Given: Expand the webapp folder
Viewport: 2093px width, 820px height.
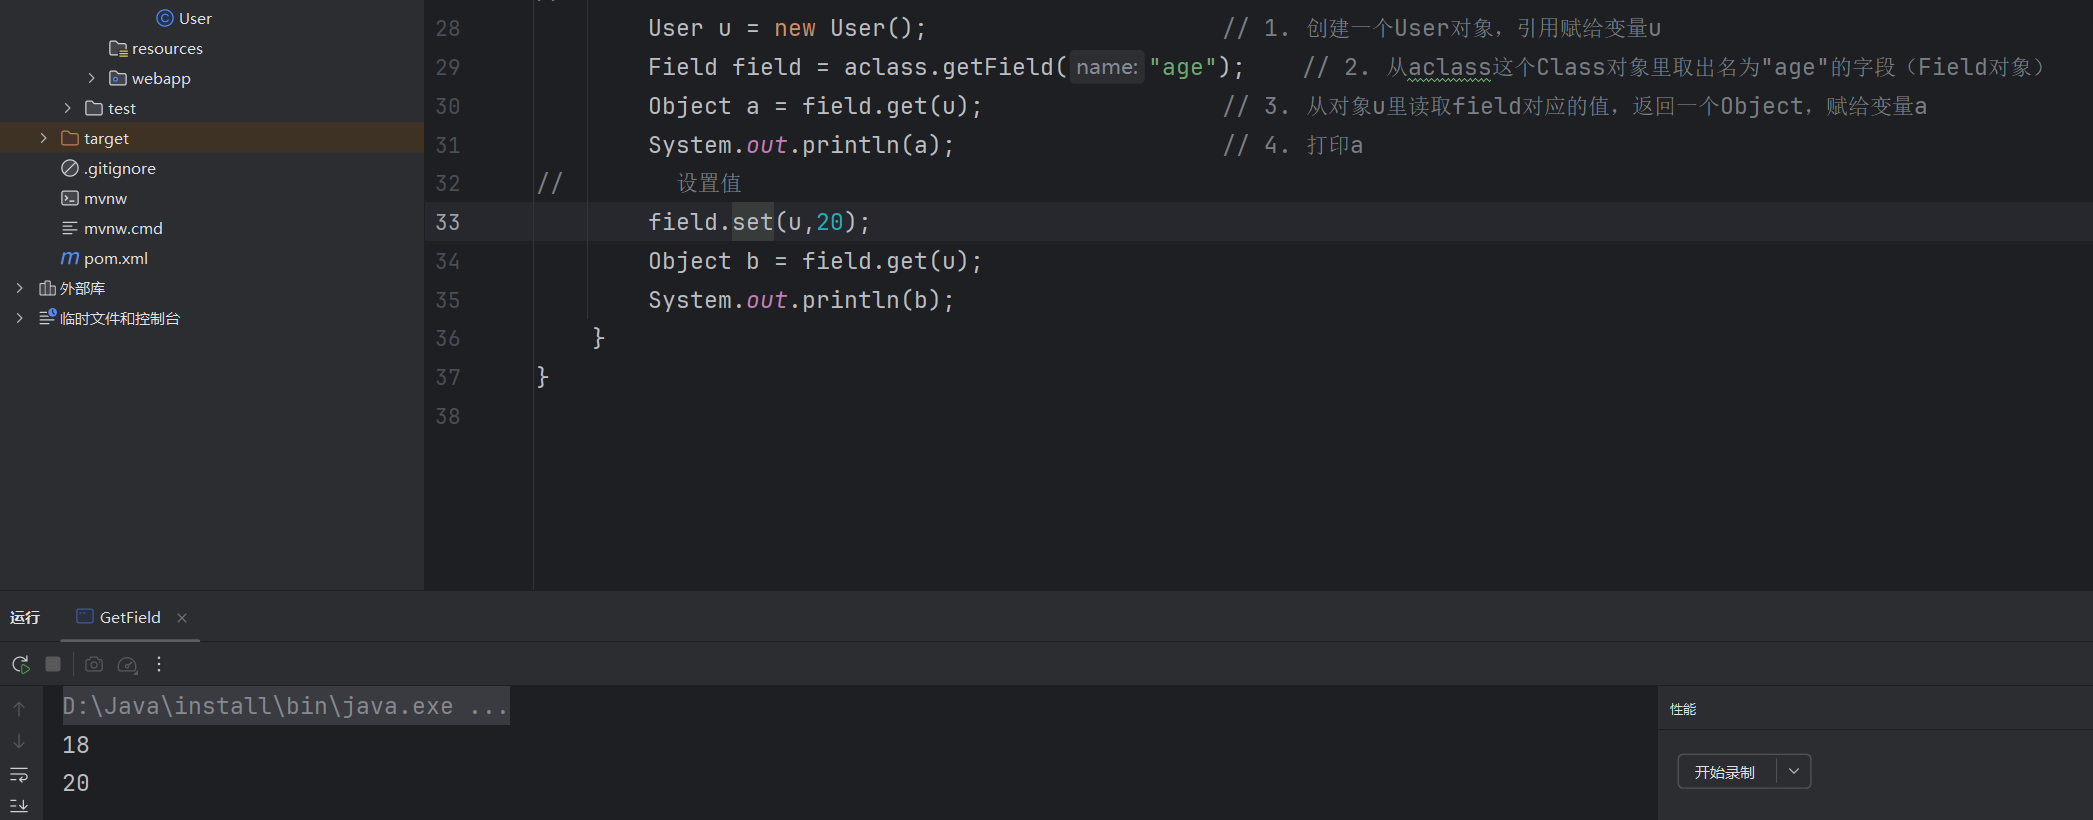Looking at the screenshot, I should (x=91, y=78).
